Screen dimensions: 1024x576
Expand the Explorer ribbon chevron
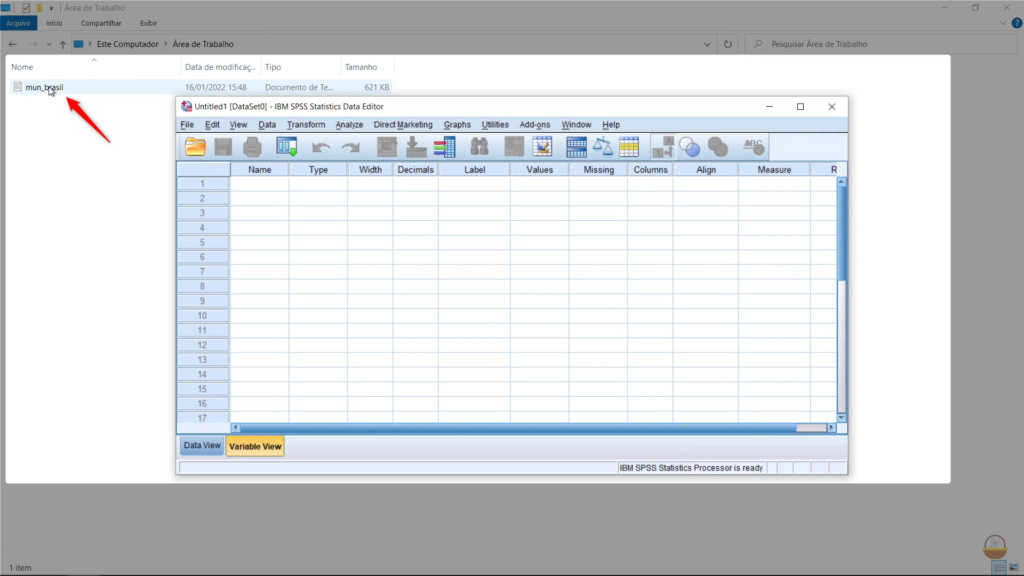[1002, 23]
